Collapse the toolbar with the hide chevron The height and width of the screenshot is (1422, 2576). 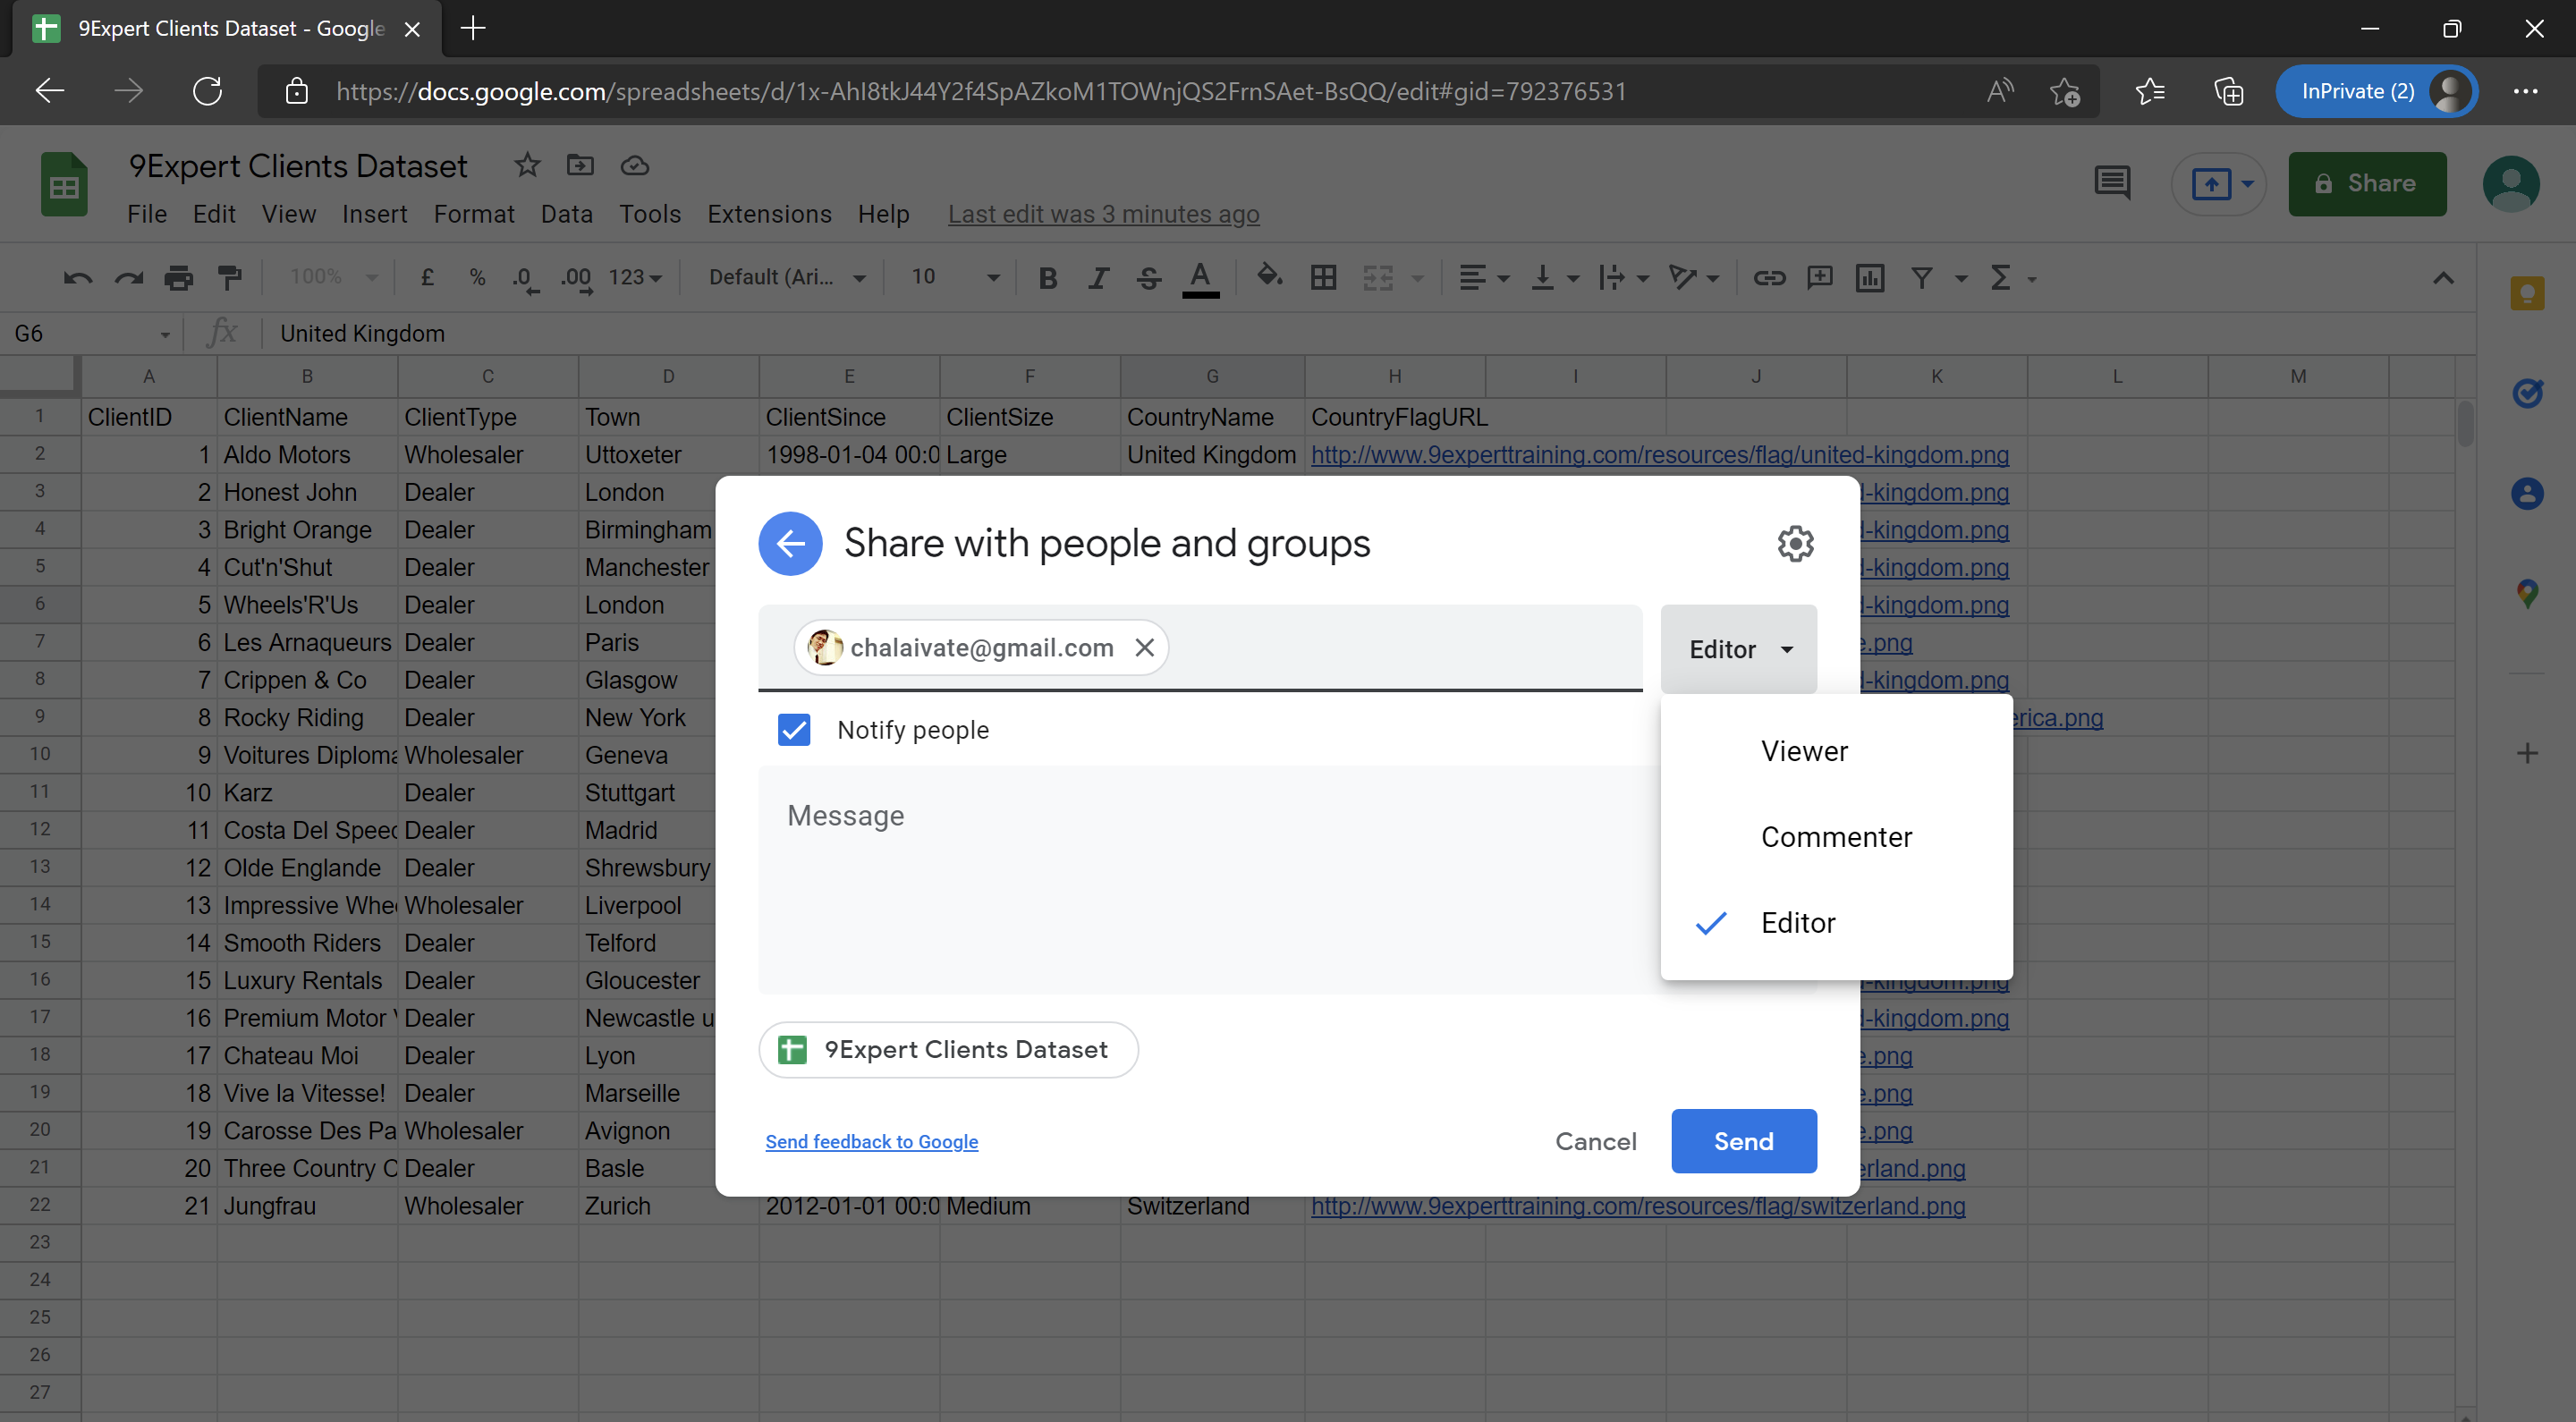tap(2442, 278)
